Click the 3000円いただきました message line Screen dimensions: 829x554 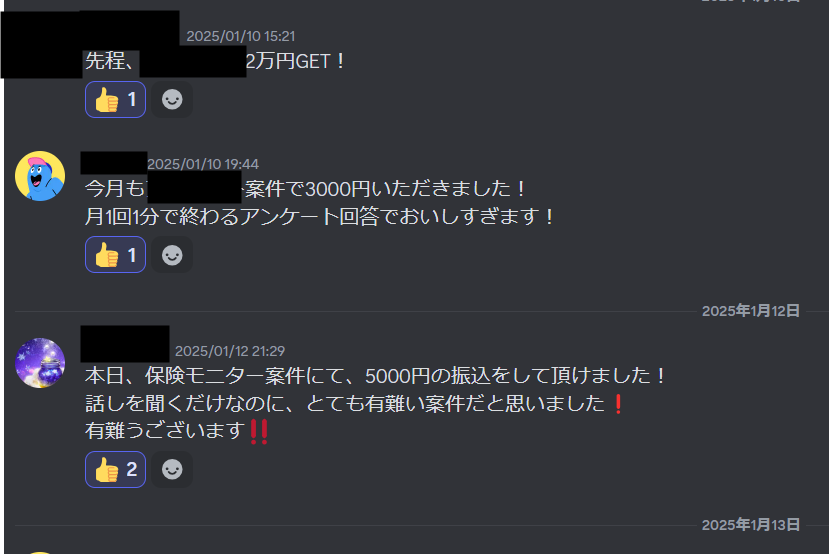pyautogui.click(x=307, y=189)
